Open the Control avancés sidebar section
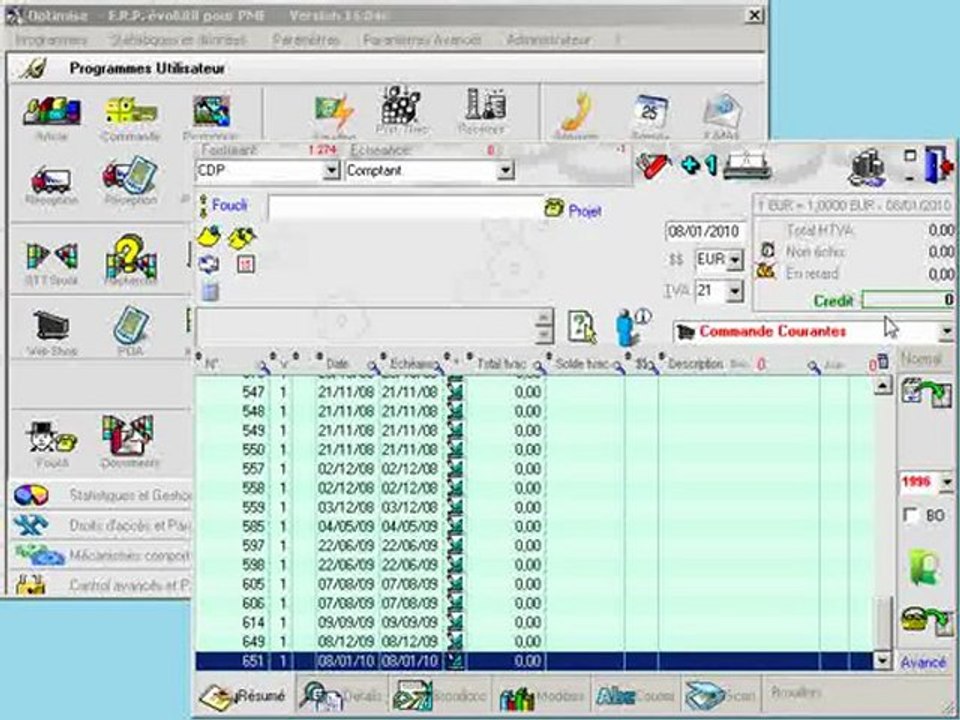 pyautogui.click(x=101, y=585)
